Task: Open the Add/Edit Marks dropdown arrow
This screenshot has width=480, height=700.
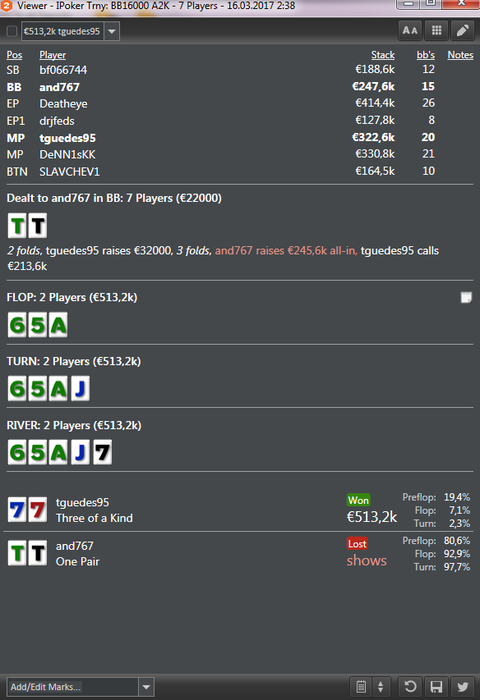Action: (x=146, y=687)
